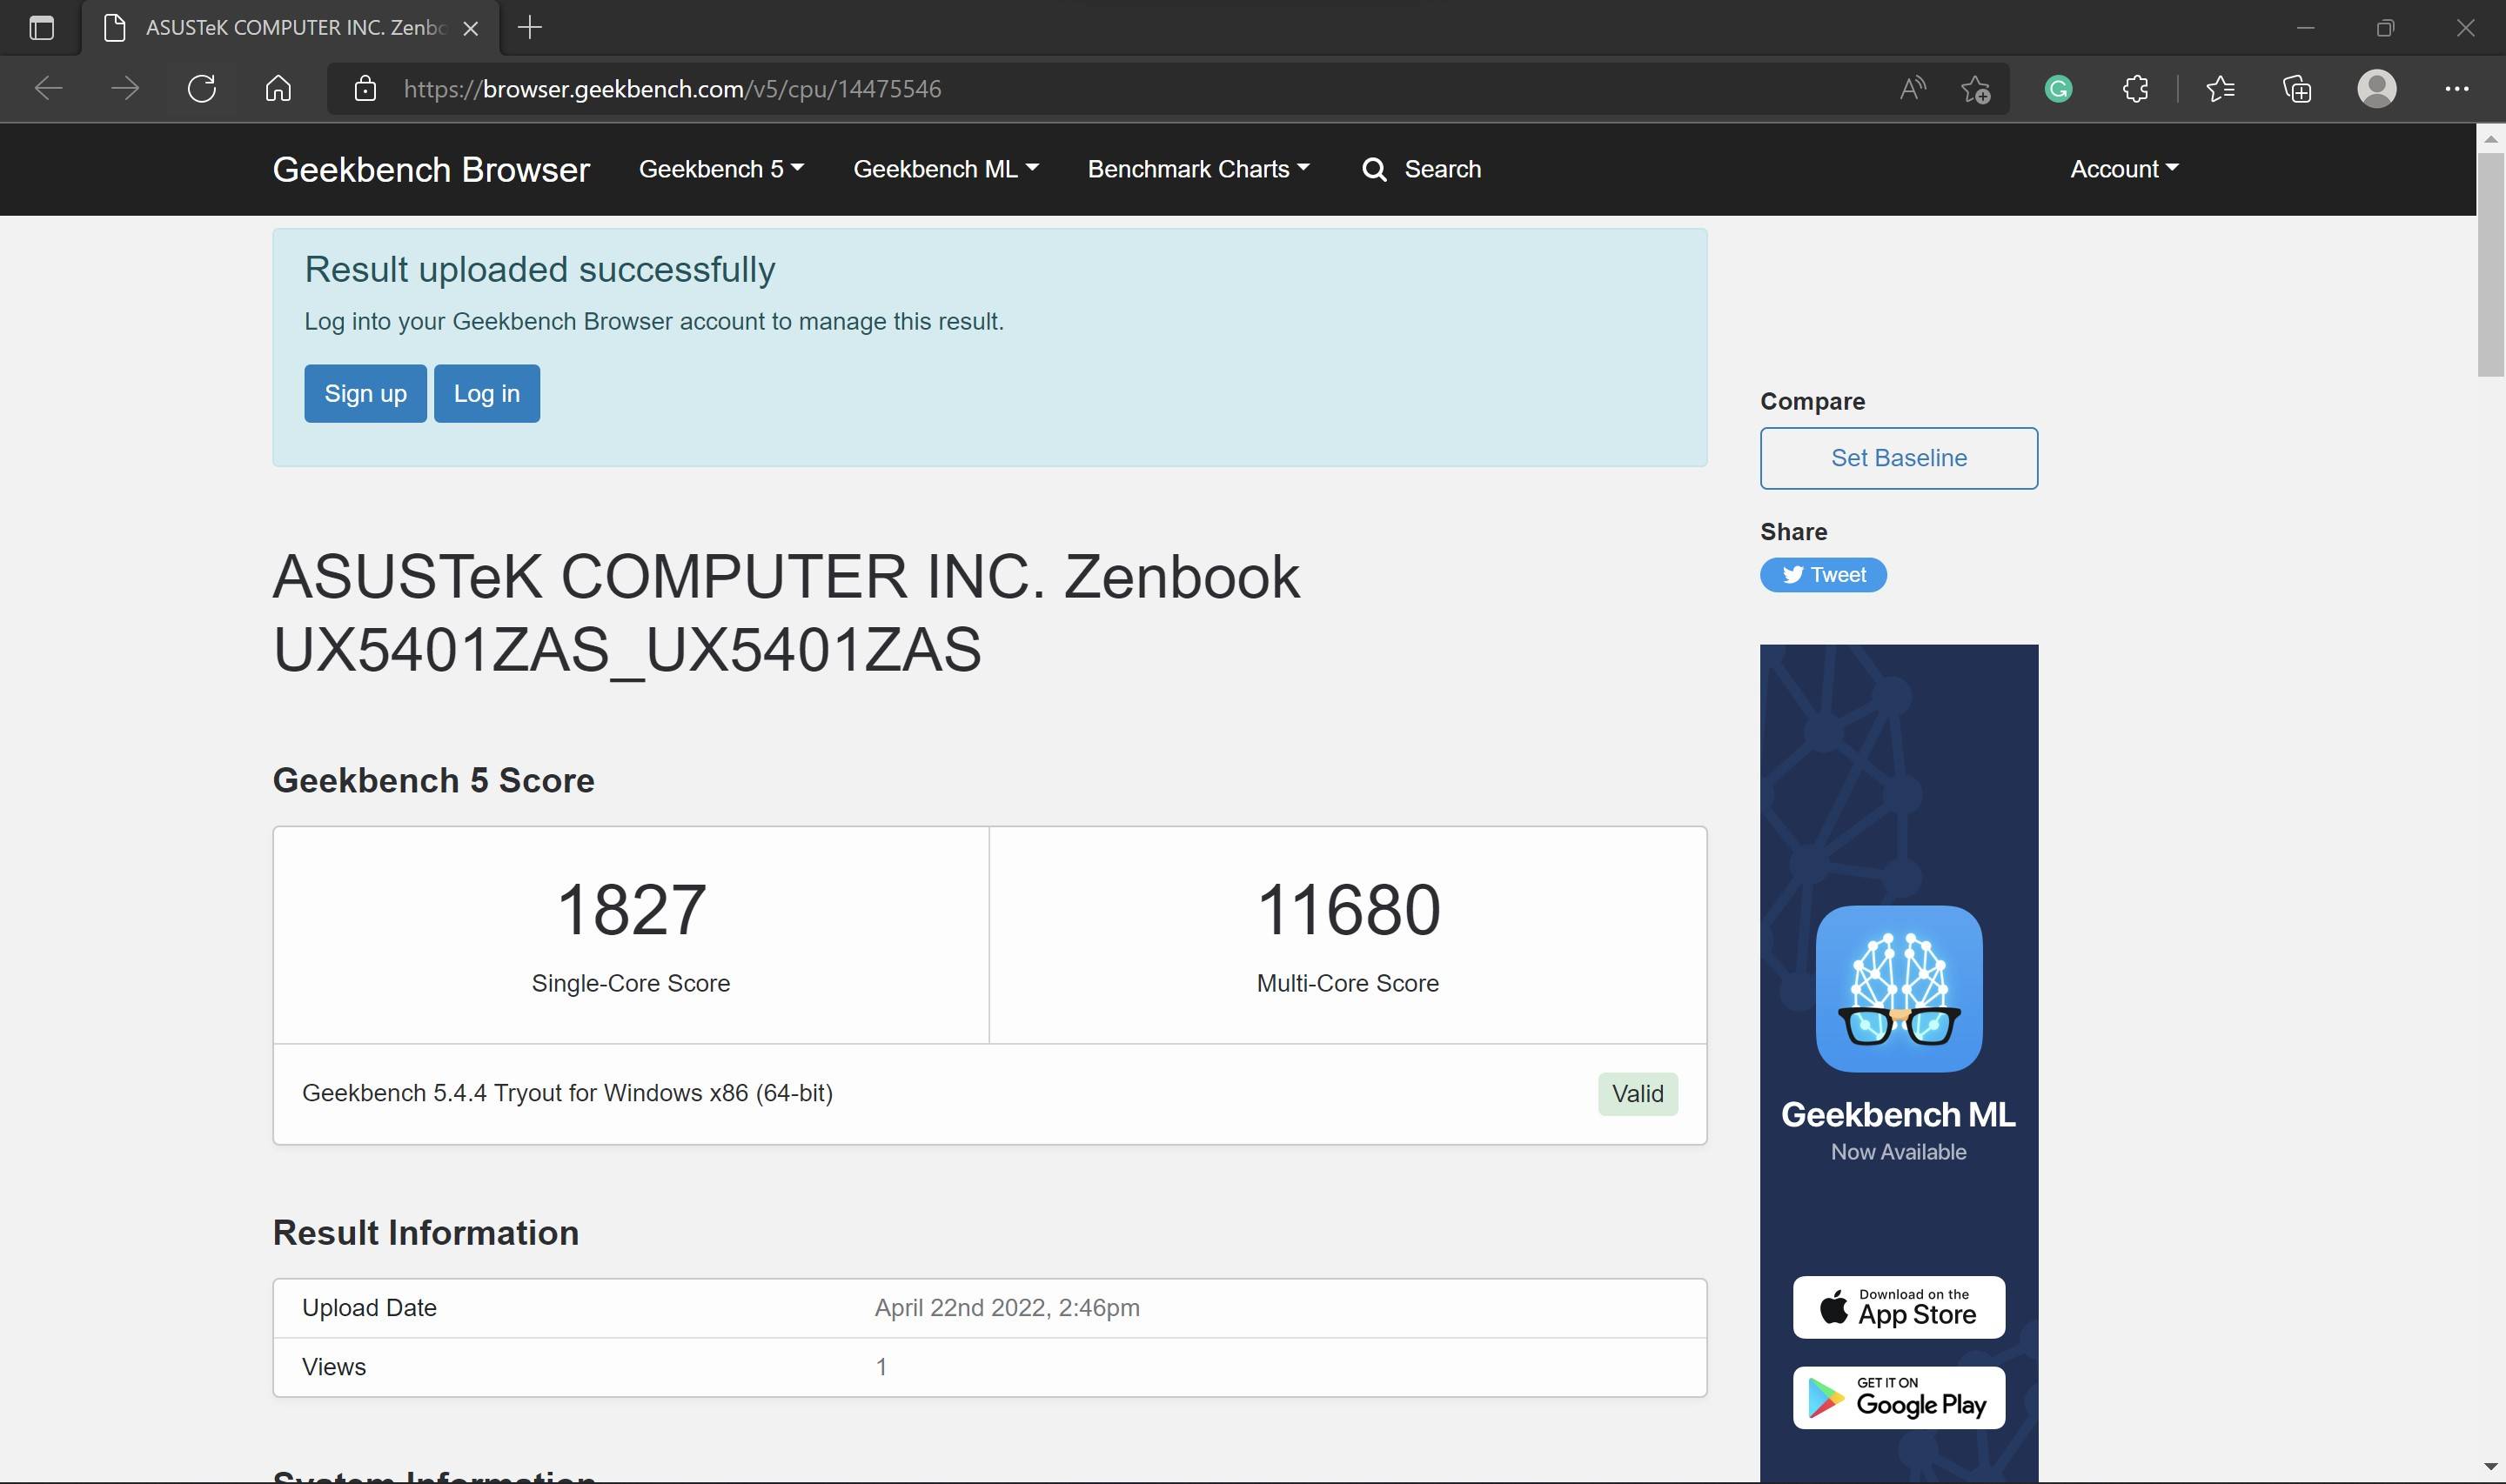Screen dimensions: 2506x1484
Task: Click the Valid status badge
Action: click(x=1637, y=1093)
